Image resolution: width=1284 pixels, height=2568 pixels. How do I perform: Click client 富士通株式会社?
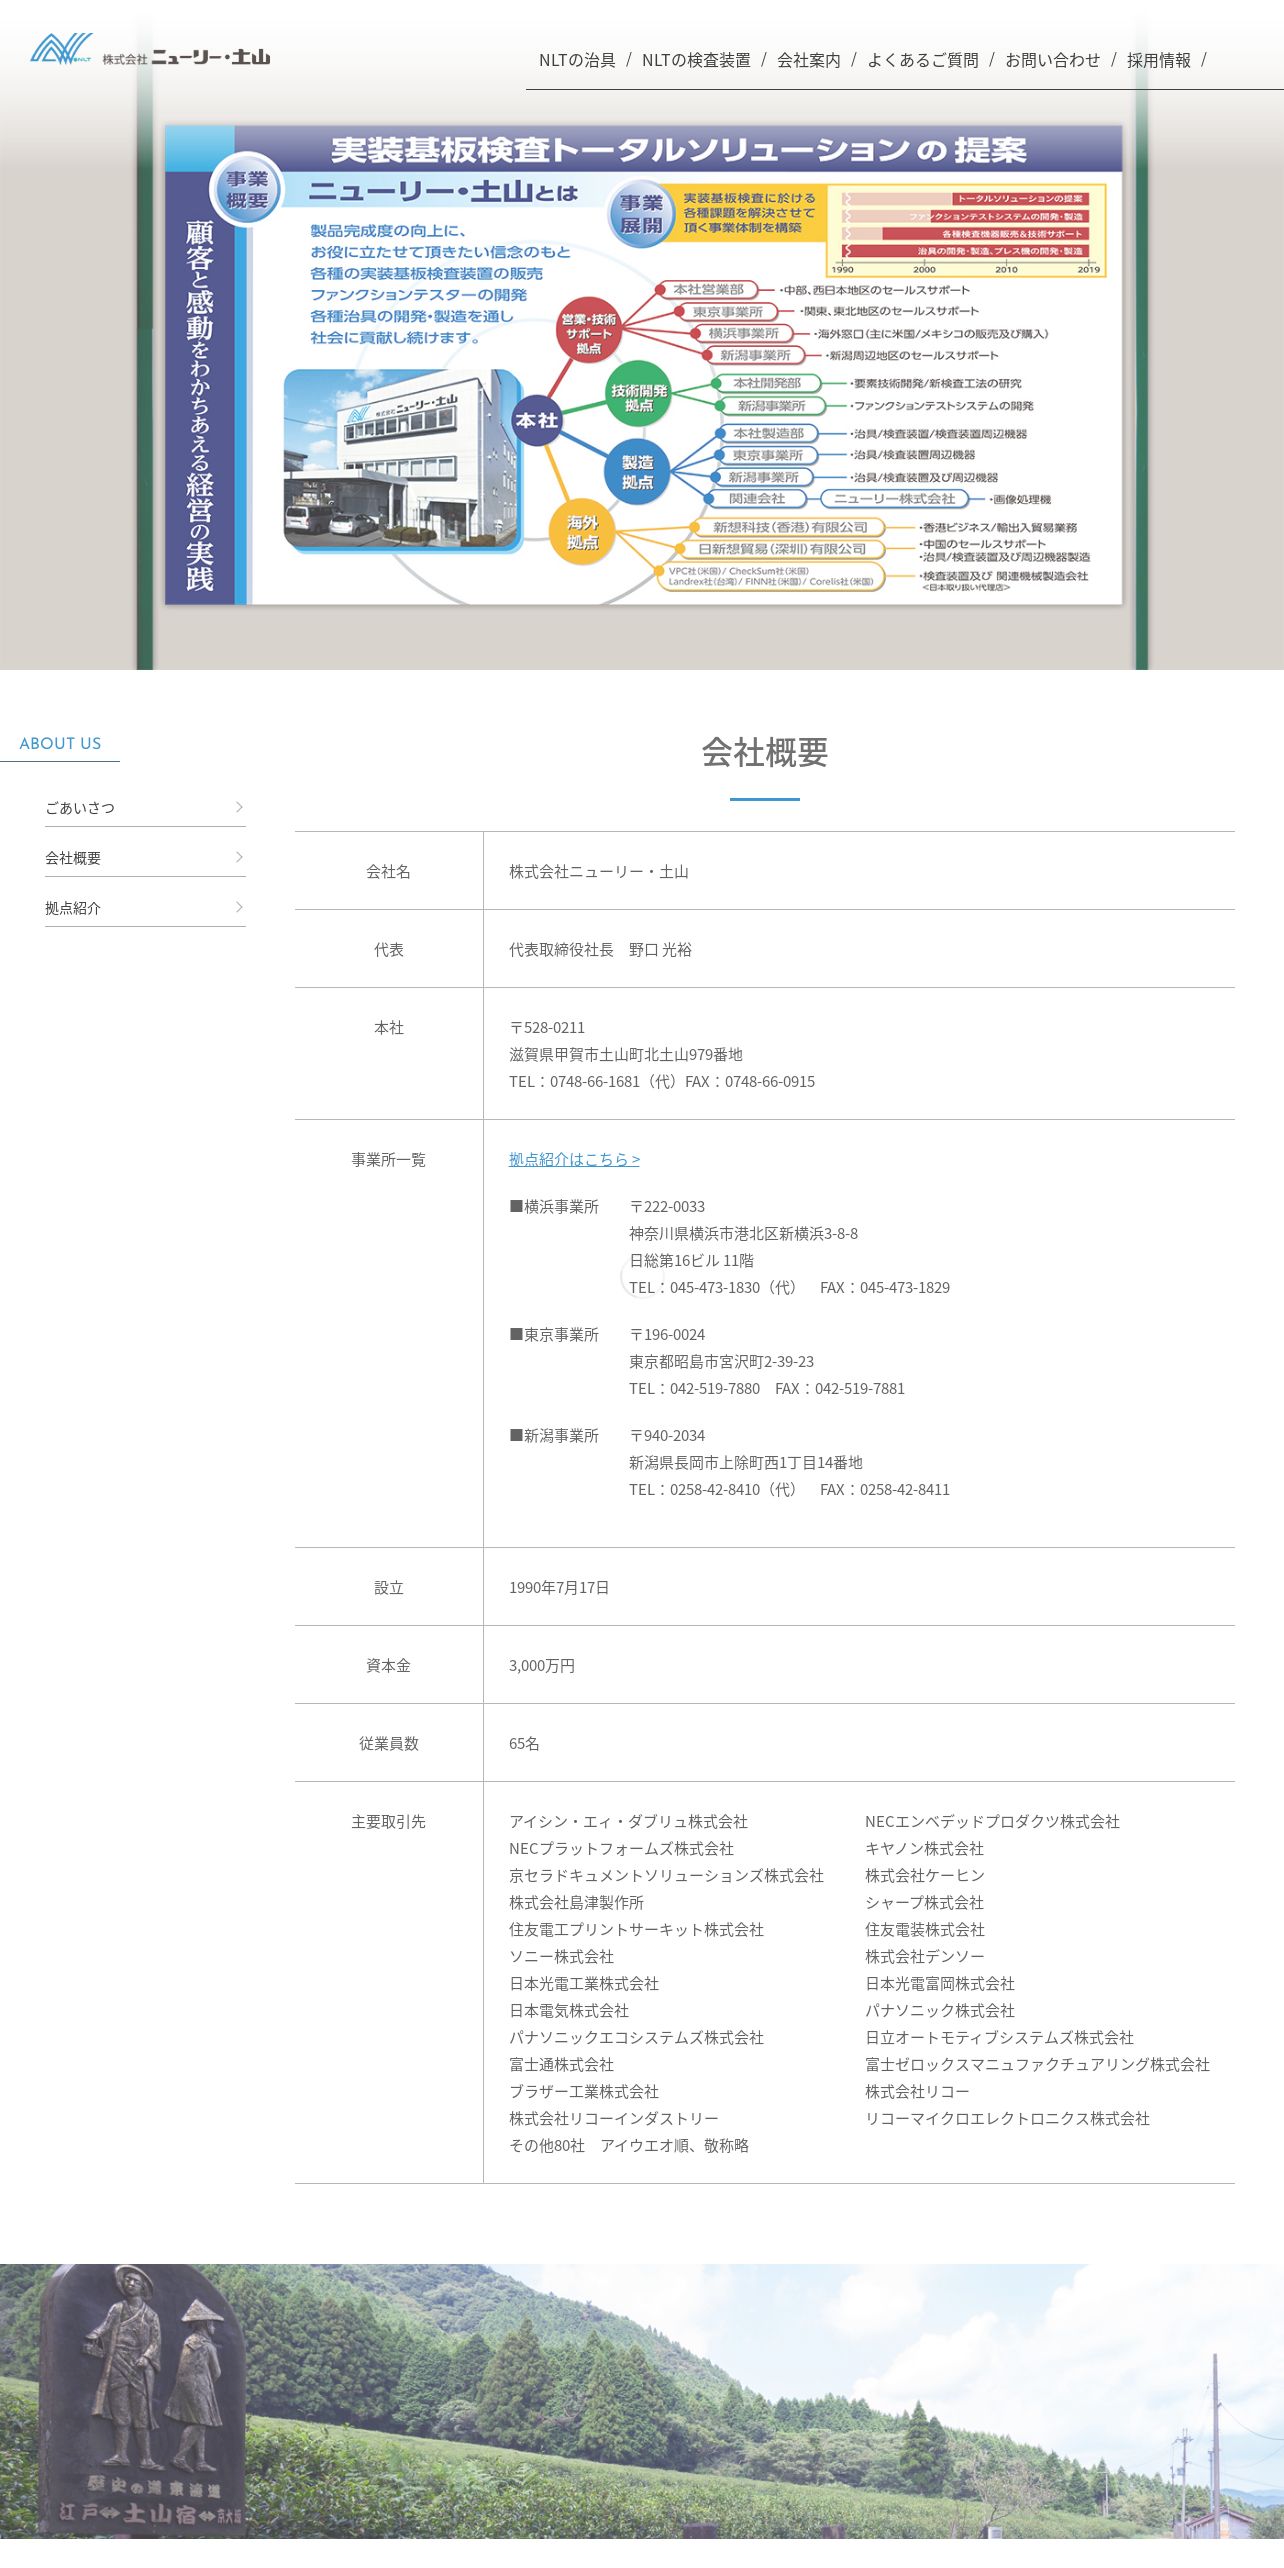(x=561, y=2064)
